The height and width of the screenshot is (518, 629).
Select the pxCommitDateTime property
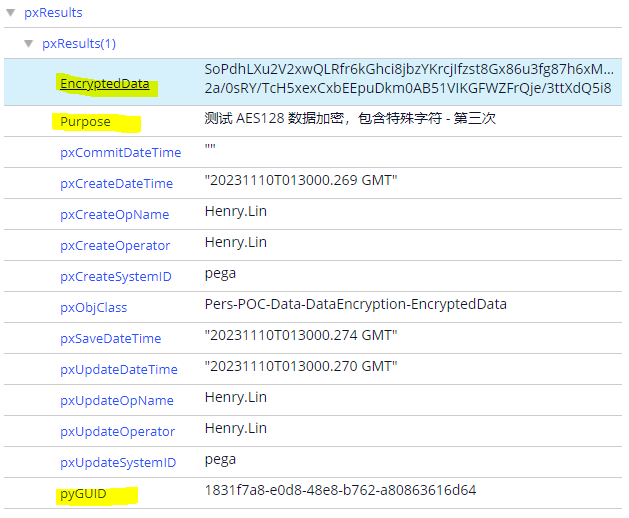point(120,153)
